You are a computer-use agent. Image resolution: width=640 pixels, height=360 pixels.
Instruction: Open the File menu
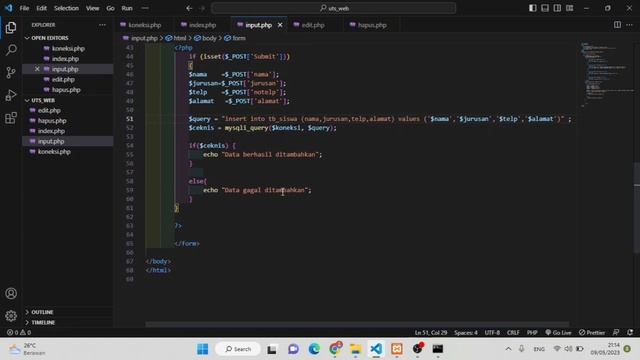24,8
